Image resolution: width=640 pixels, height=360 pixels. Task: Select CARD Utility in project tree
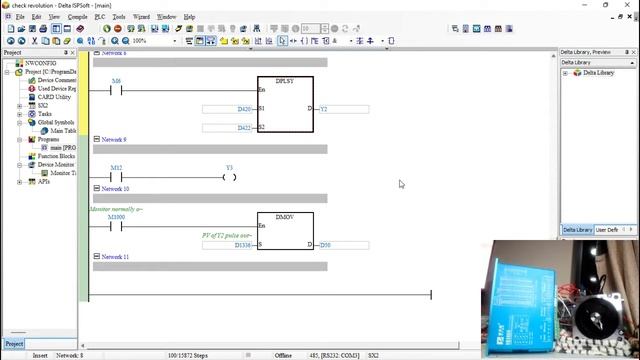(54, 97)
